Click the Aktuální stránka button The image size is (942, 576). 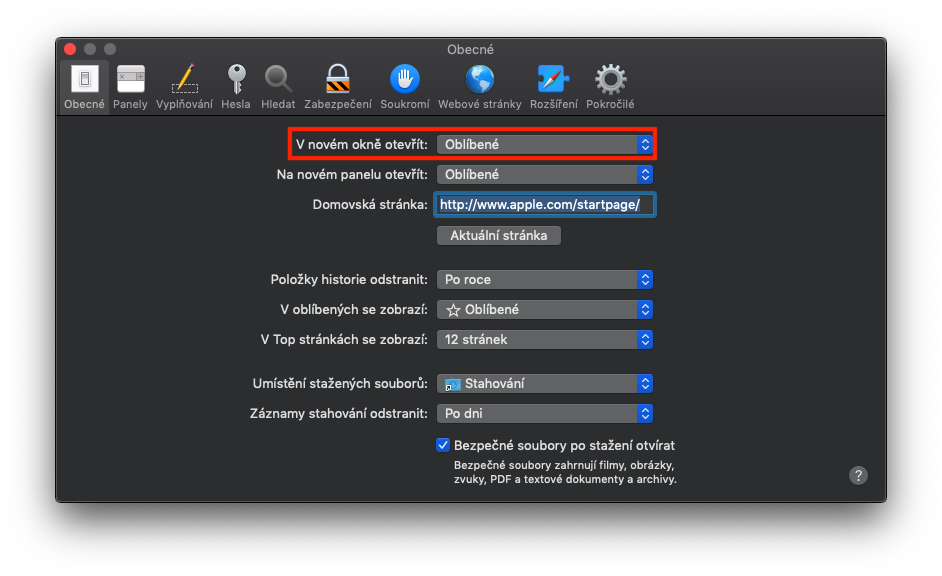tap(499, 235)
